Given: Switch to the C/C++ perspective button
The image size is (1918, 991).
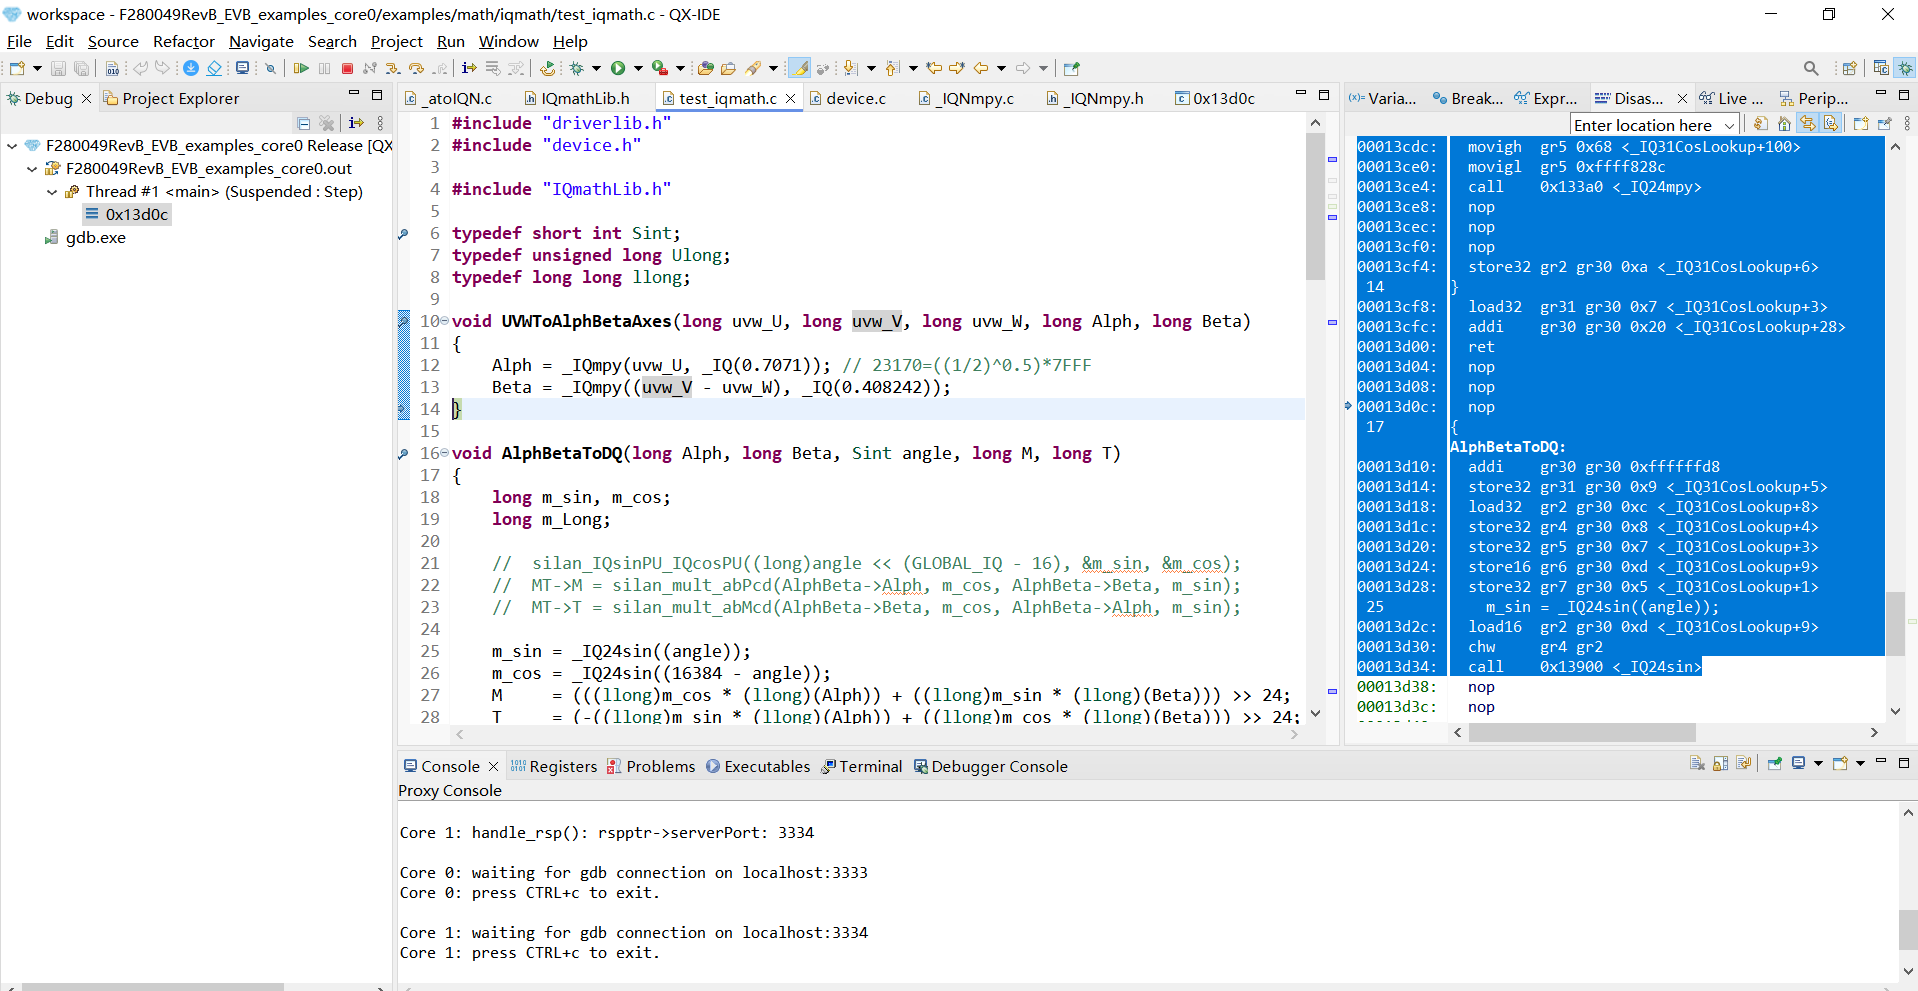Looking at the screenshot, I should tap(1881, 68).
